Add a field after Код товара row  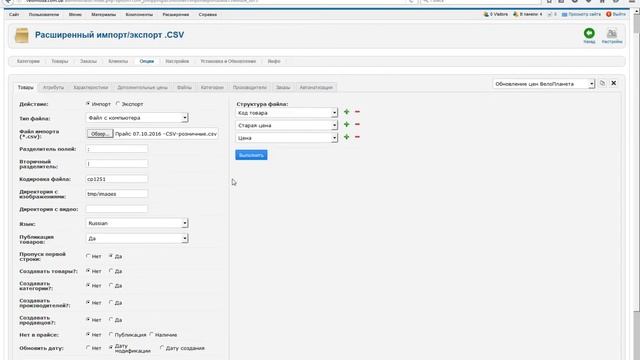347,112
